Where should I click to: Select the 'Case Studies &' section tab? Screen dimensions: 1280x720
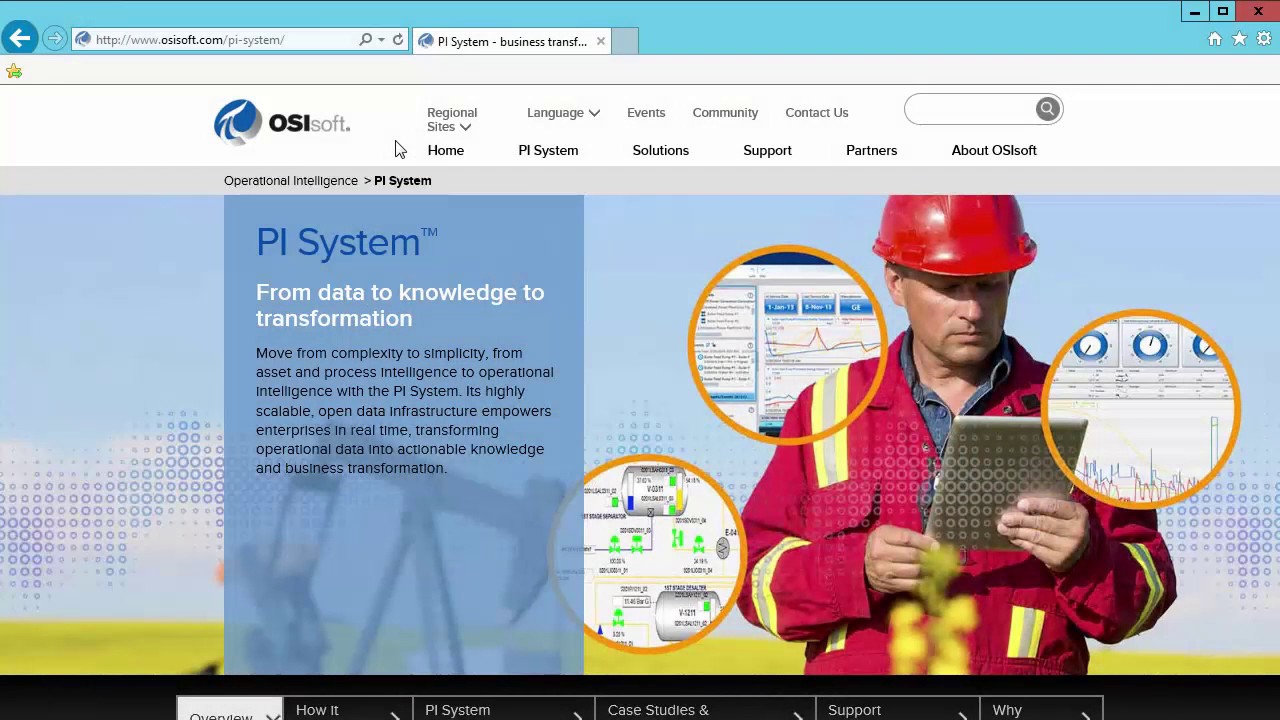(x=705, y=709)
